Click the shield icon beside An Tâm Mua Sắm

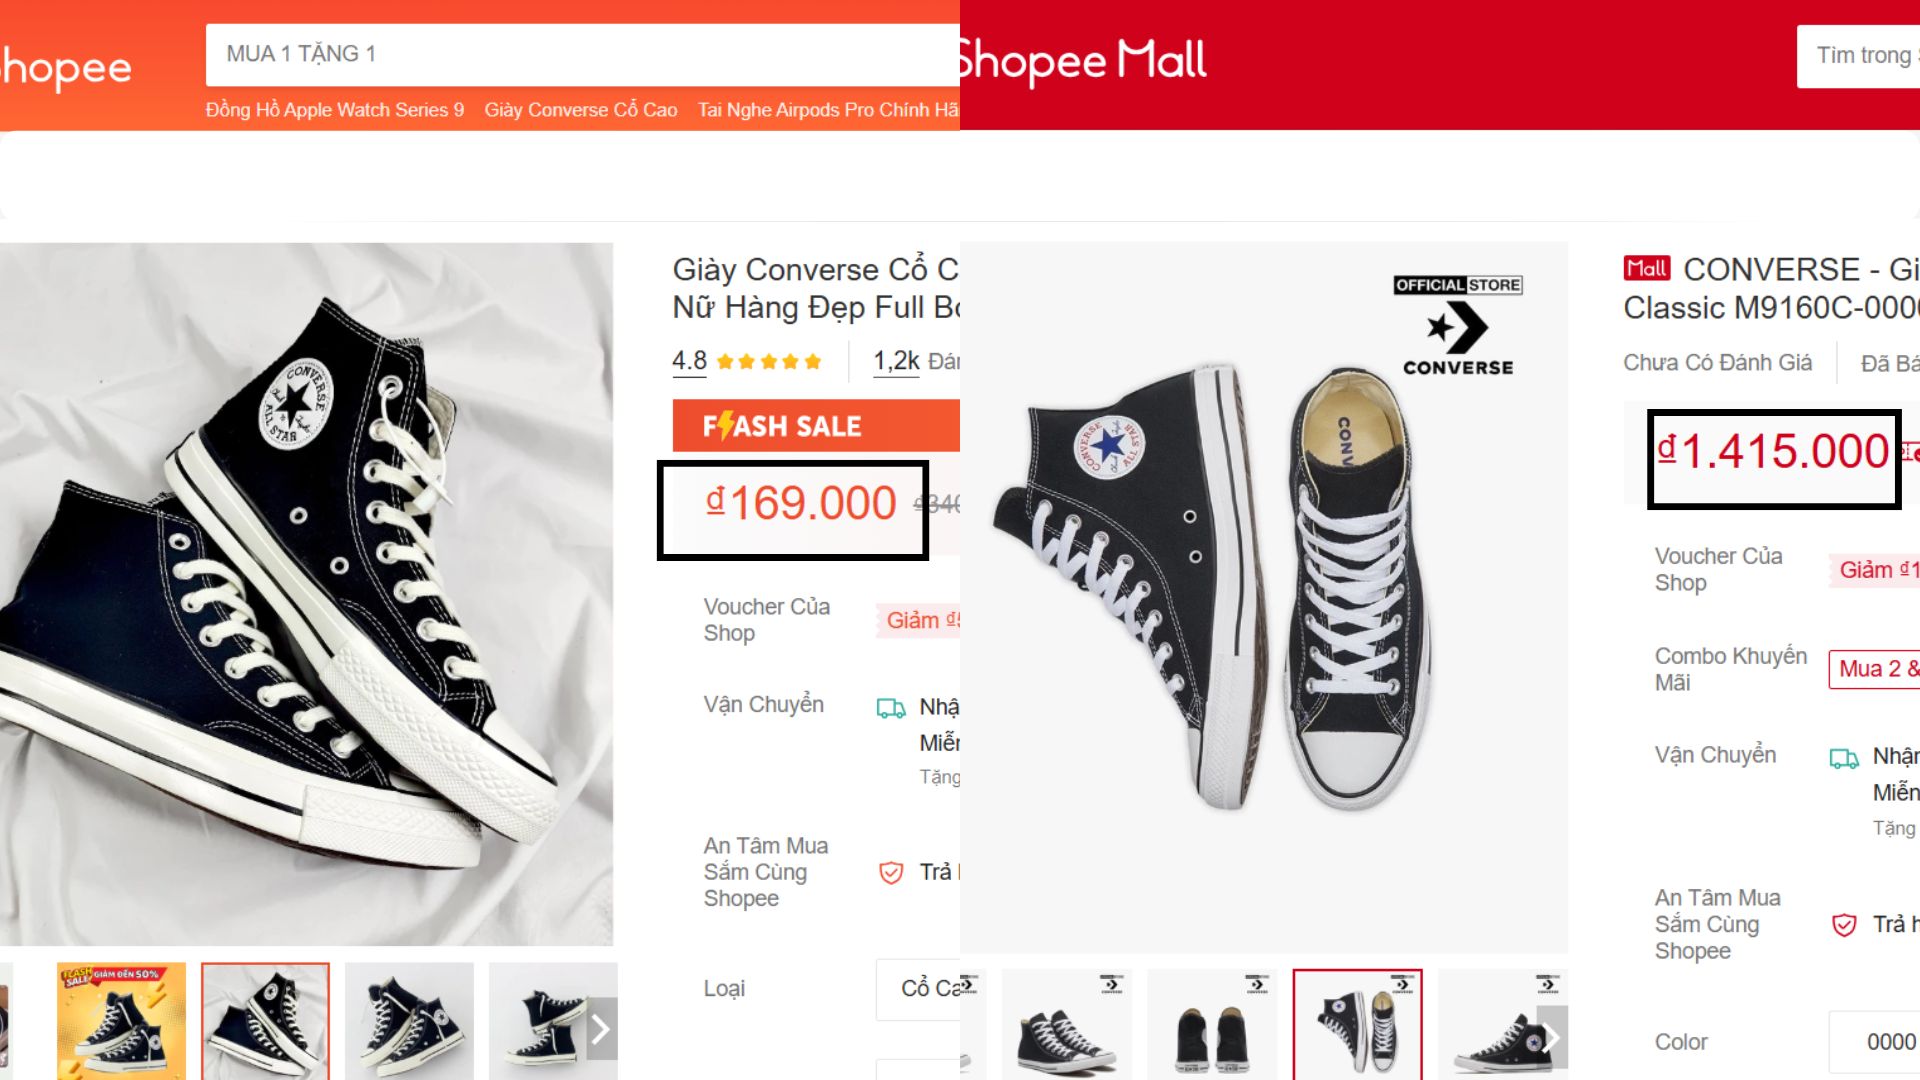click(x=889, y=873)
